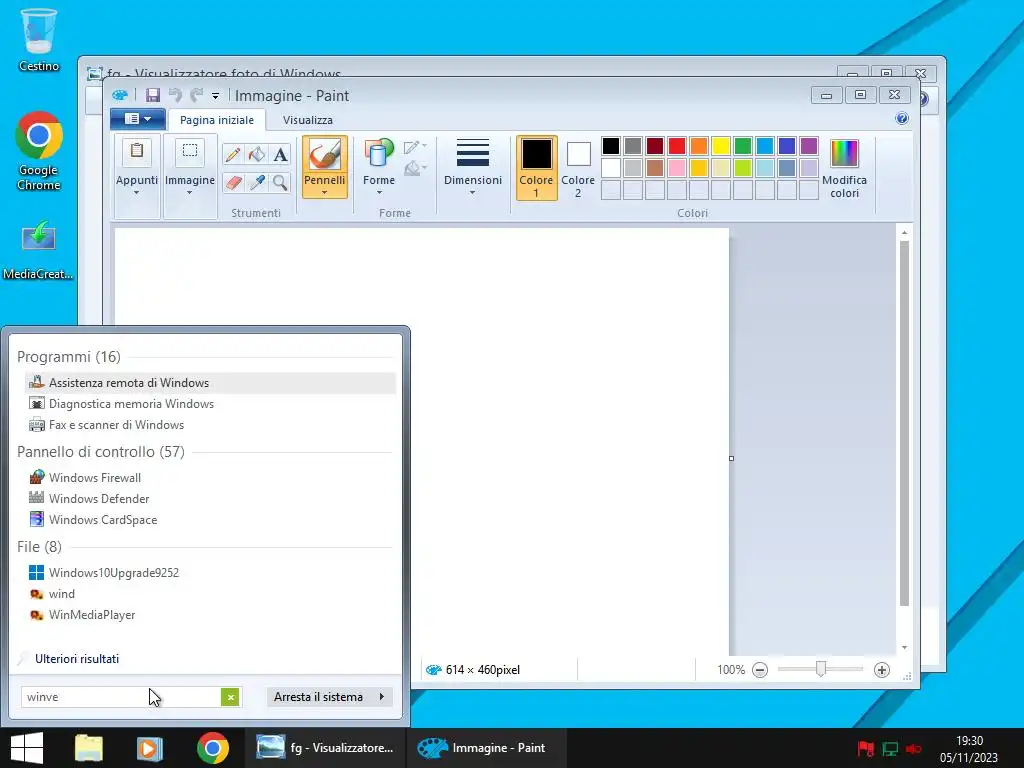
Task: Select the Pencil tool in Paint
Action: point(232,154)
